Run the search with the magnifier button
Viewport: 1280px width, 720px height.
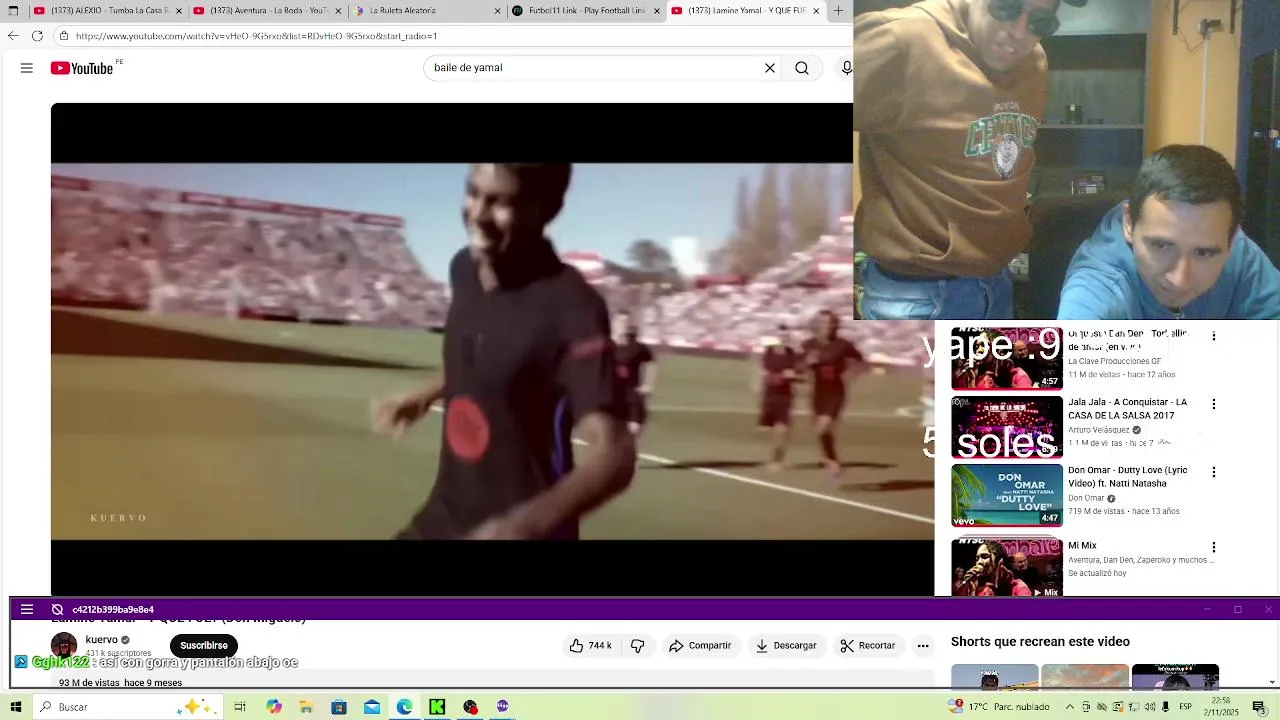click(802, 68)
